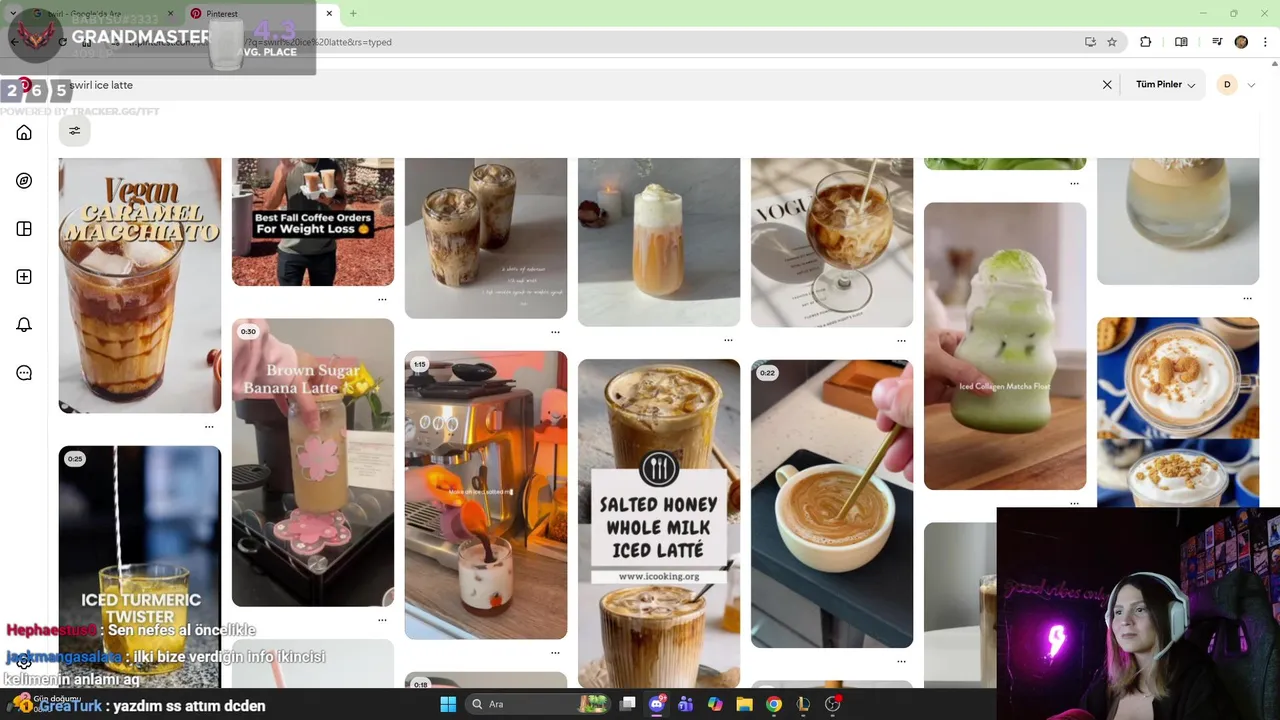Viewport: 1280px width, 720px height.
Task: Expand the accounts chevron beside the D avatar
Action: 1251,85
